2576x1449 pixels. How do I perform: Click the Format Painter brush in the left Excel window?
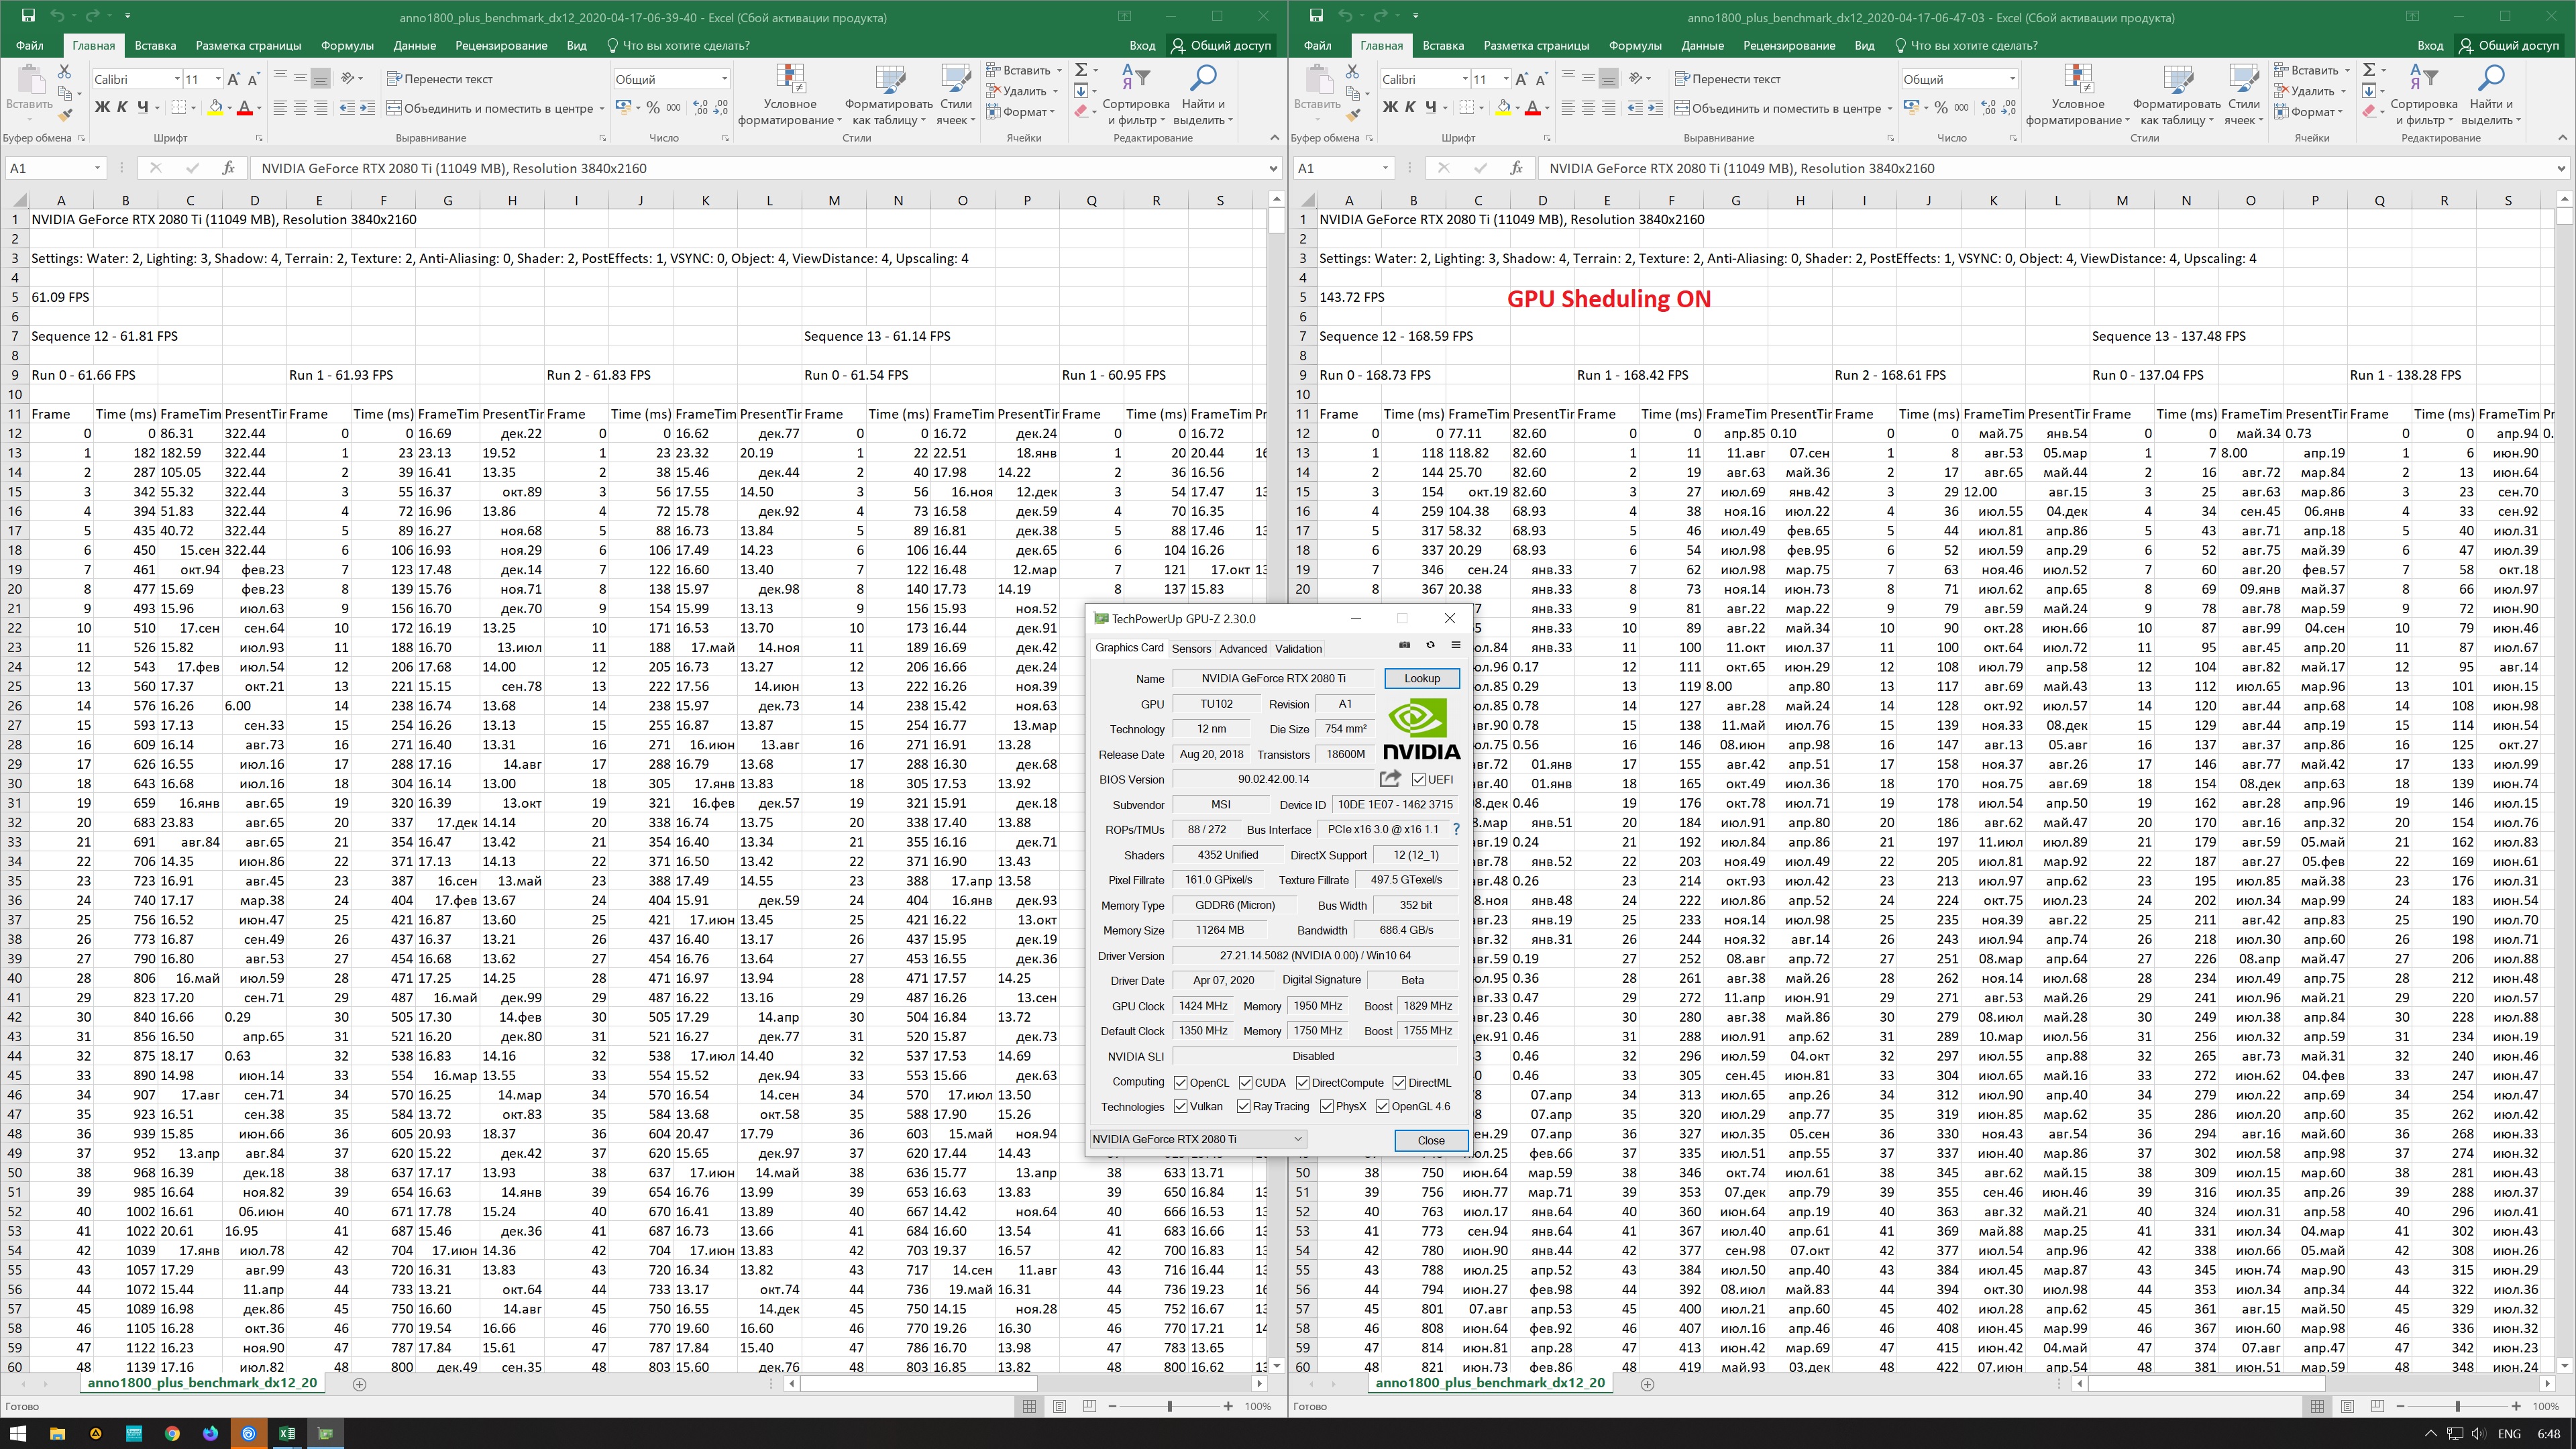pos(66,116)
